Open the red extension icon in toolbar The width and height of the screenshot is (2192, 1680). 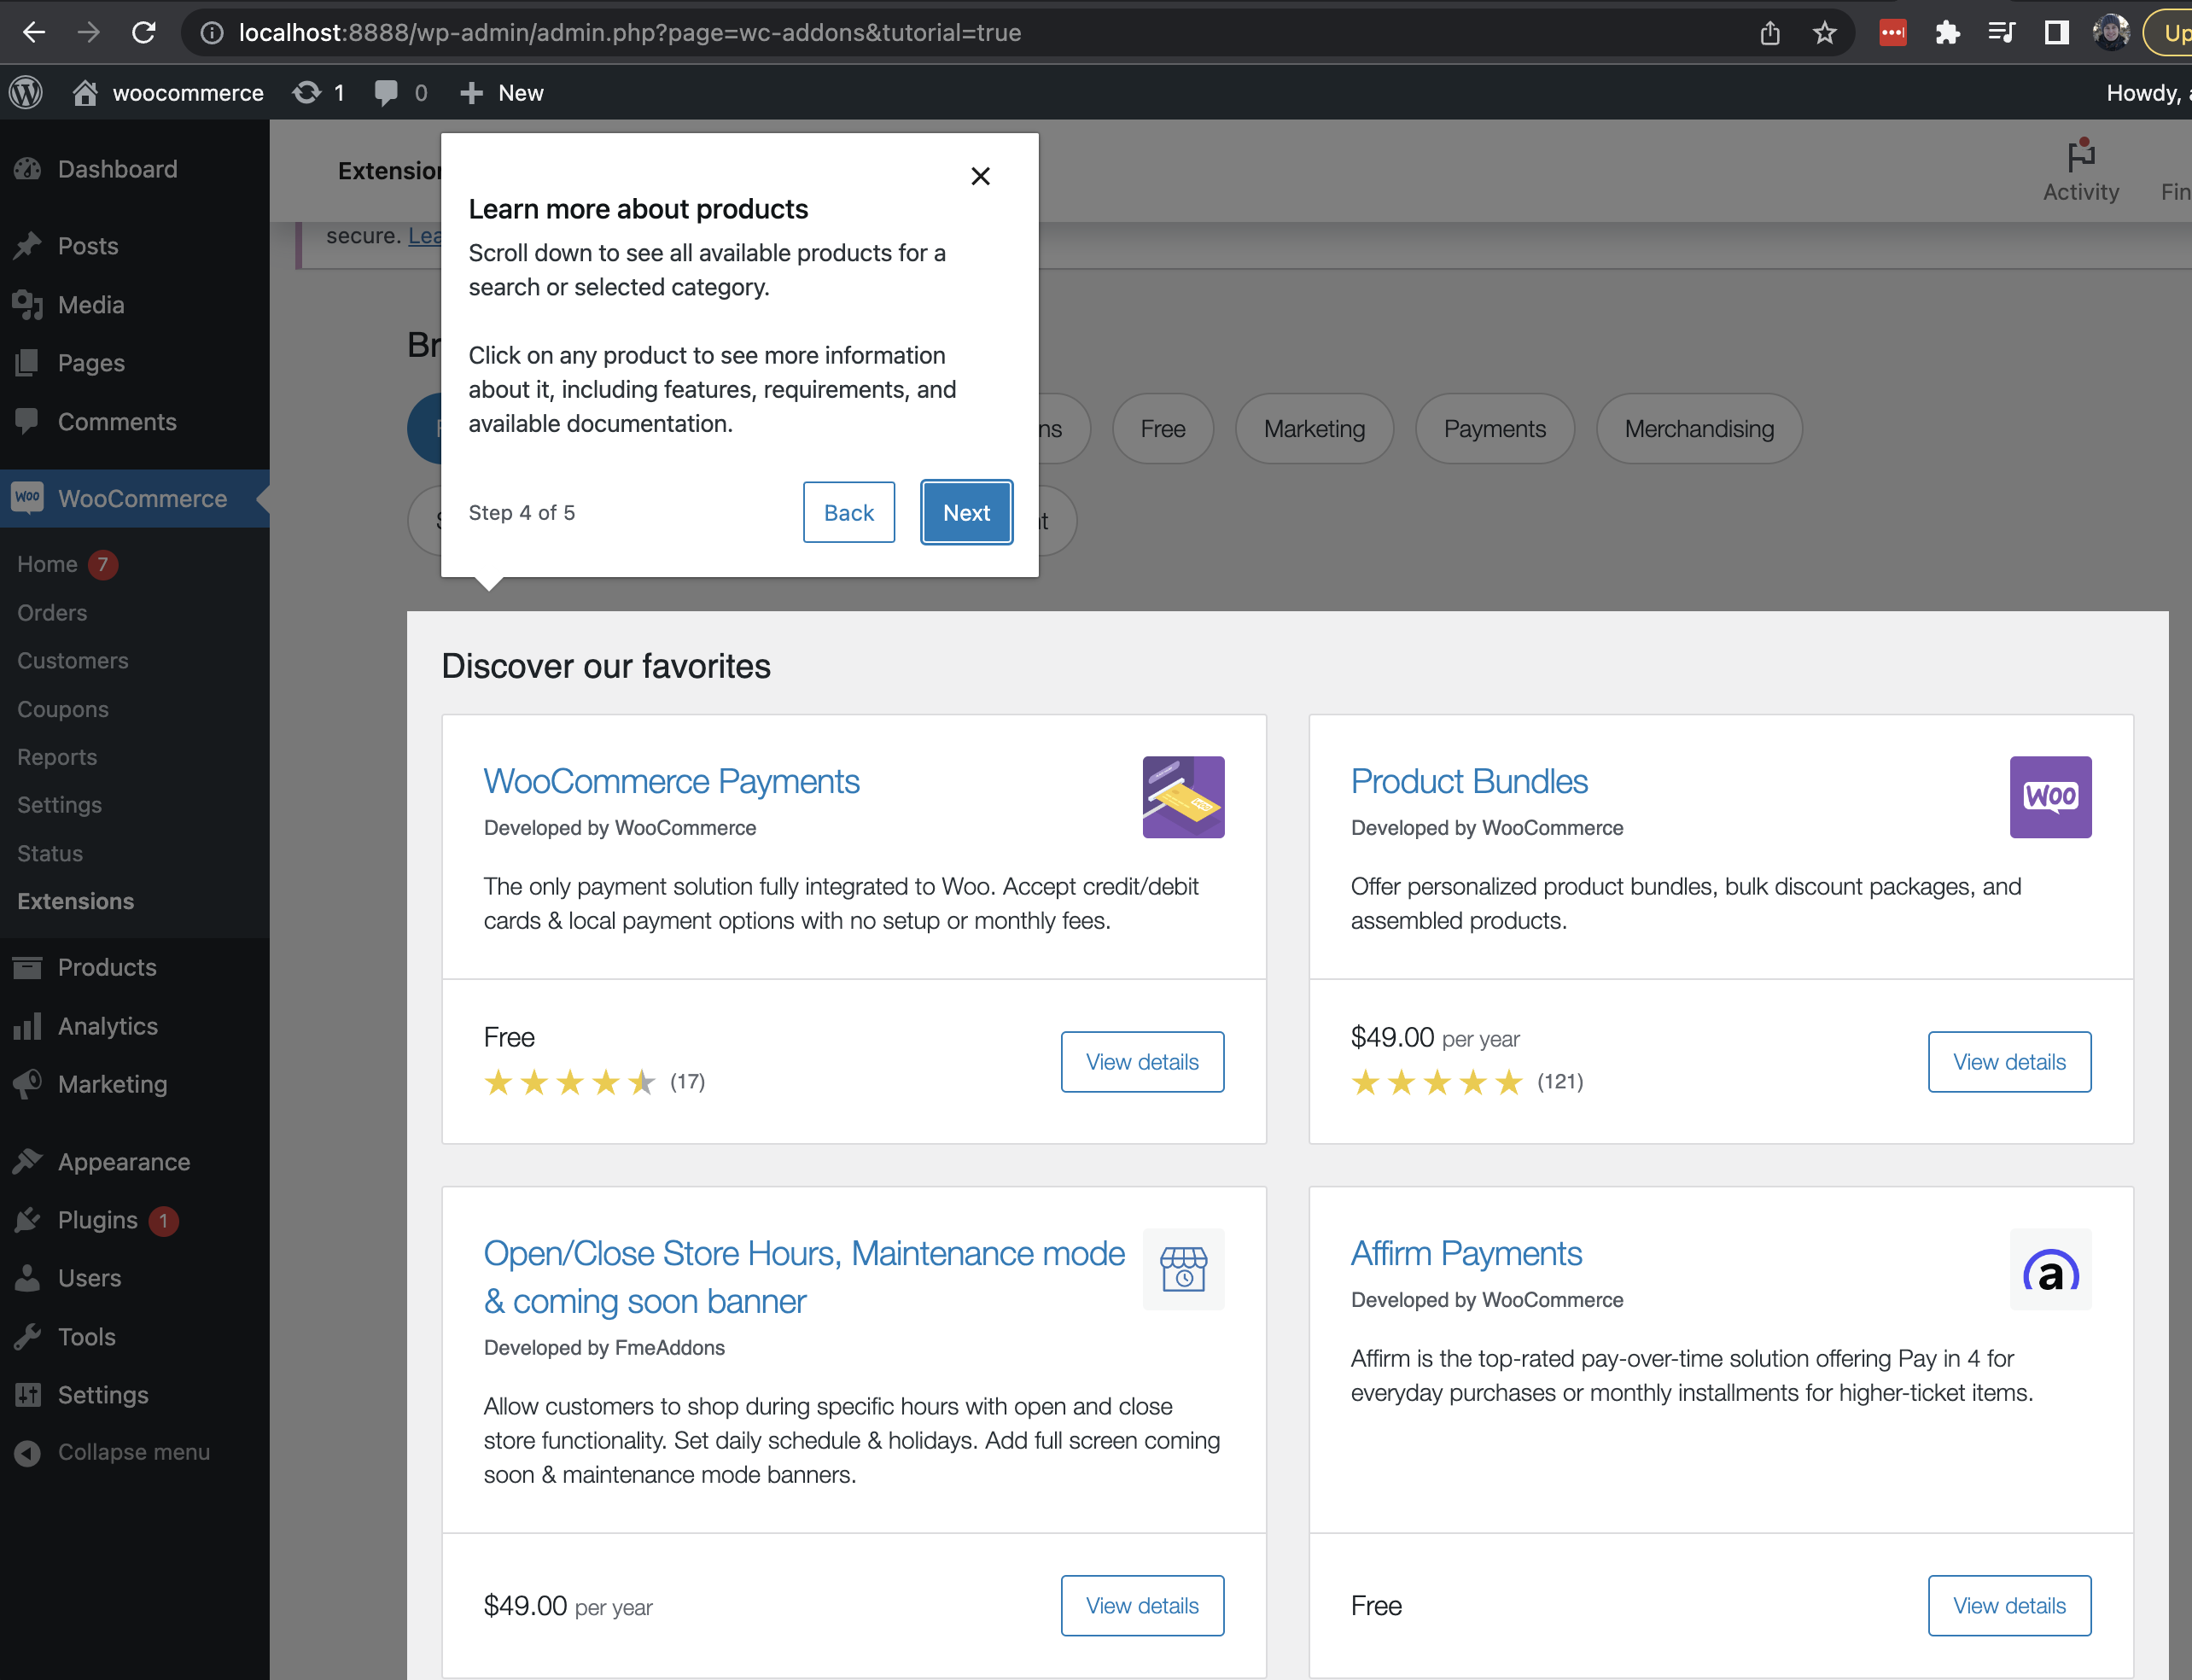(1893, 33)
